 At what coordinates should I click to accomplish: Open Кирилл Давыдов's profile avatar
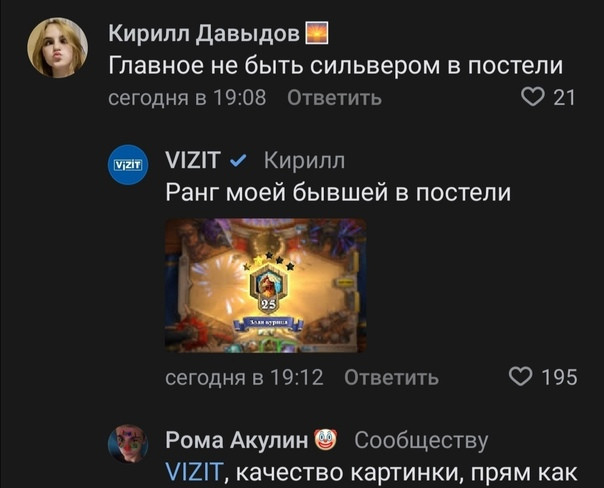coord(57,47)
